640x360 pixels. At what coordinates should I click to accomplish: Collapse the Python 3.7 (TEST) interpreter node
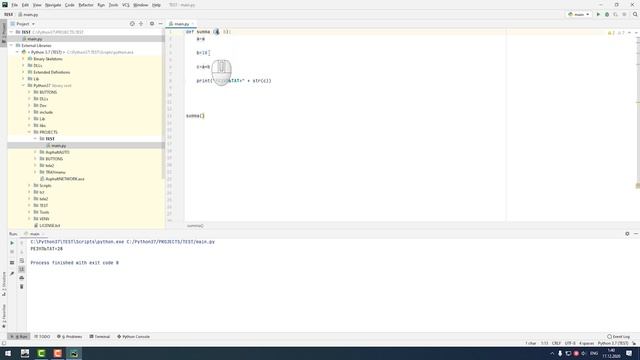click(x=18, y=52)
